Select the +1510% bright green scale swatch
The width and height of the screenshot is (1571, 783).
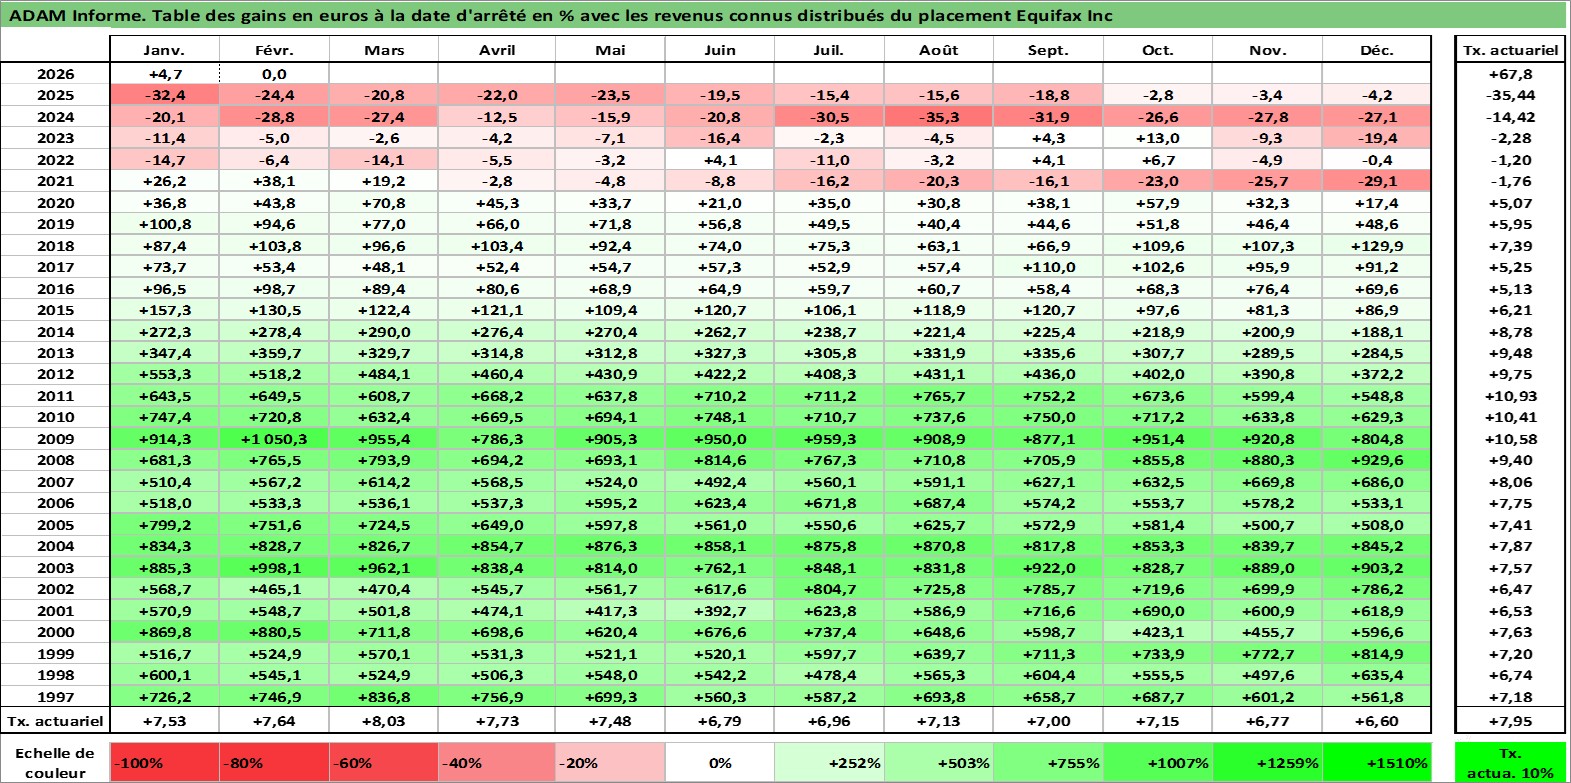pyautogui.click(x=1376, y=763)
